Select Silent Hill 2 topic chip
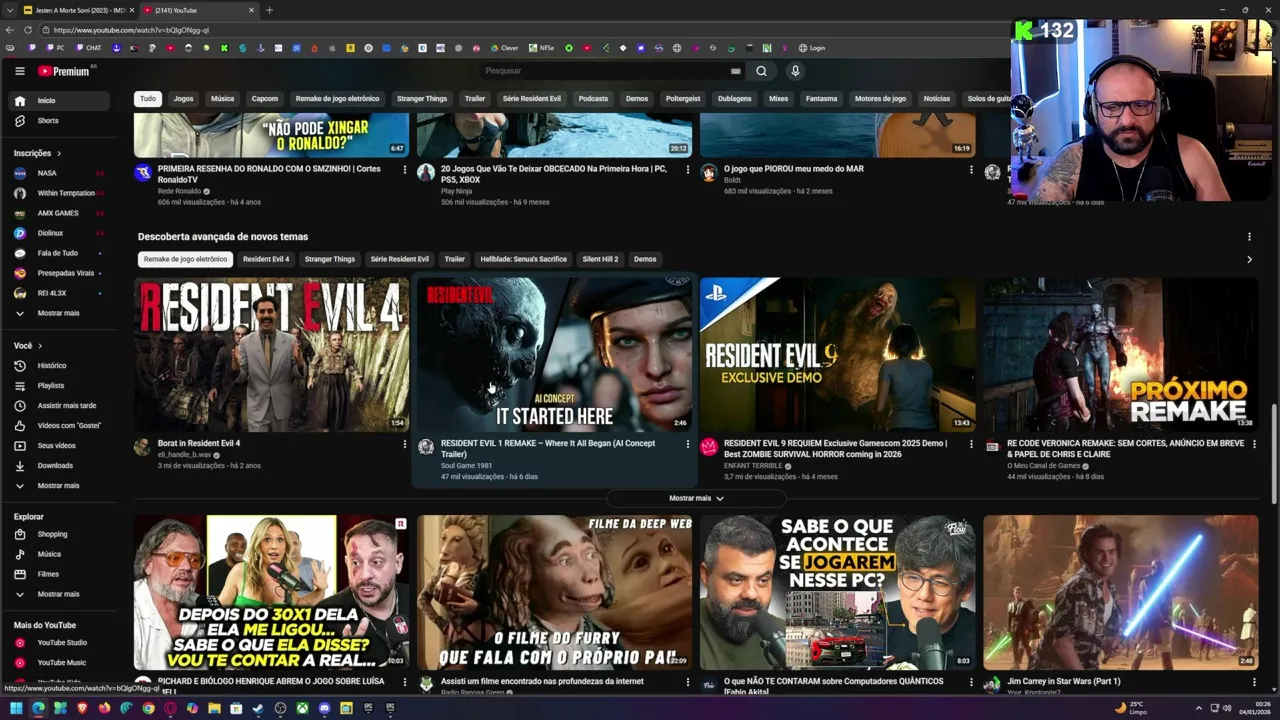 click(x=600, y=259)
